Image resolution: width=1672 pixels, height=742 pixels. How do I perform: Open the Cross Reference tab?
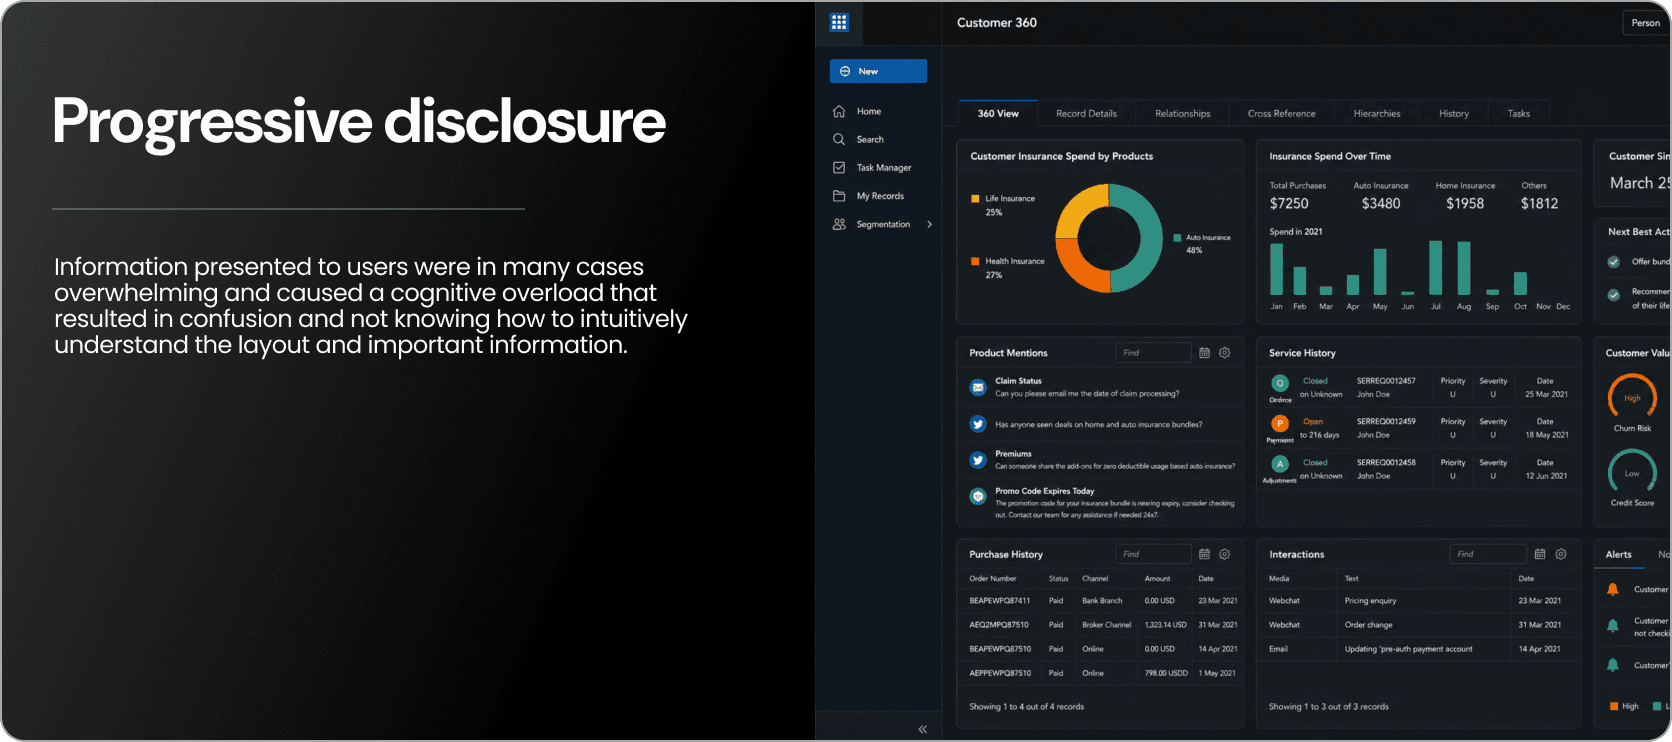coord(1281,114)
